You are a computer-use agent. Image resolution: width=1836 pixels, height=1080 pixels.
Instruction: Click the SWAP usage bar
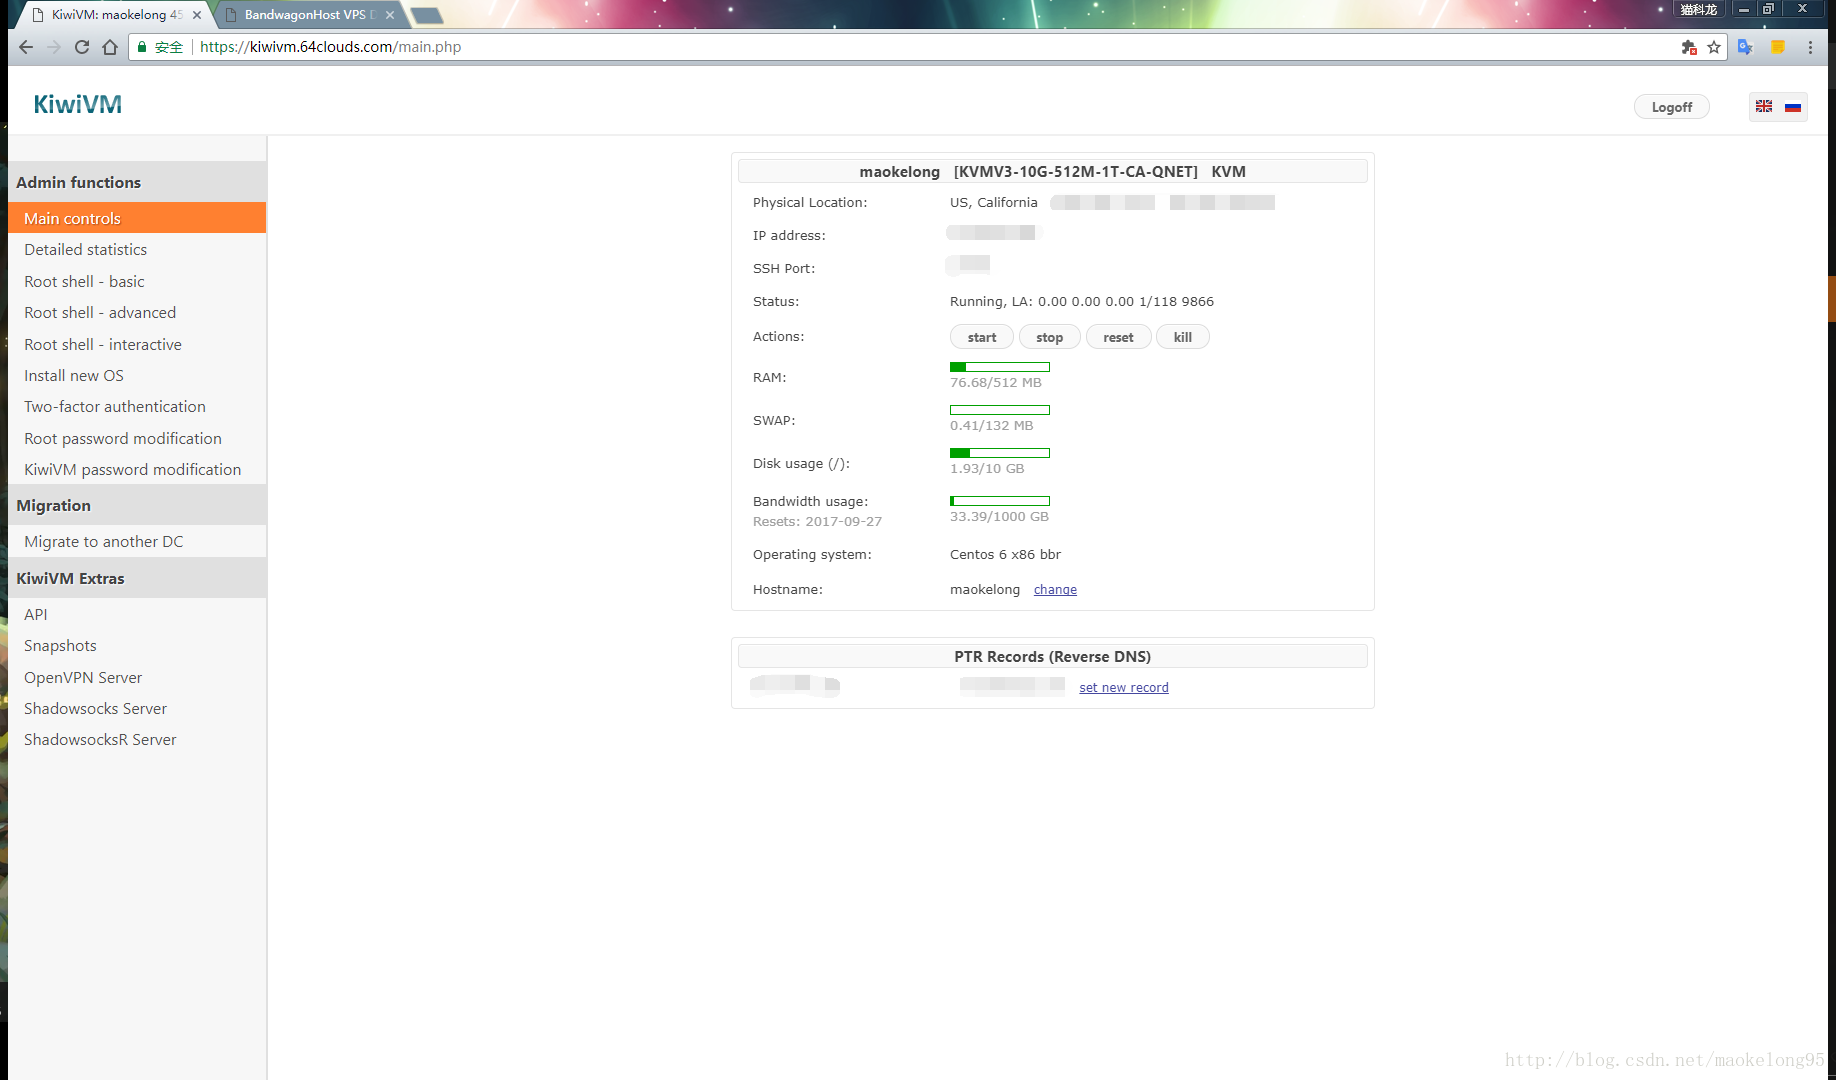(x=1000, y=410)
